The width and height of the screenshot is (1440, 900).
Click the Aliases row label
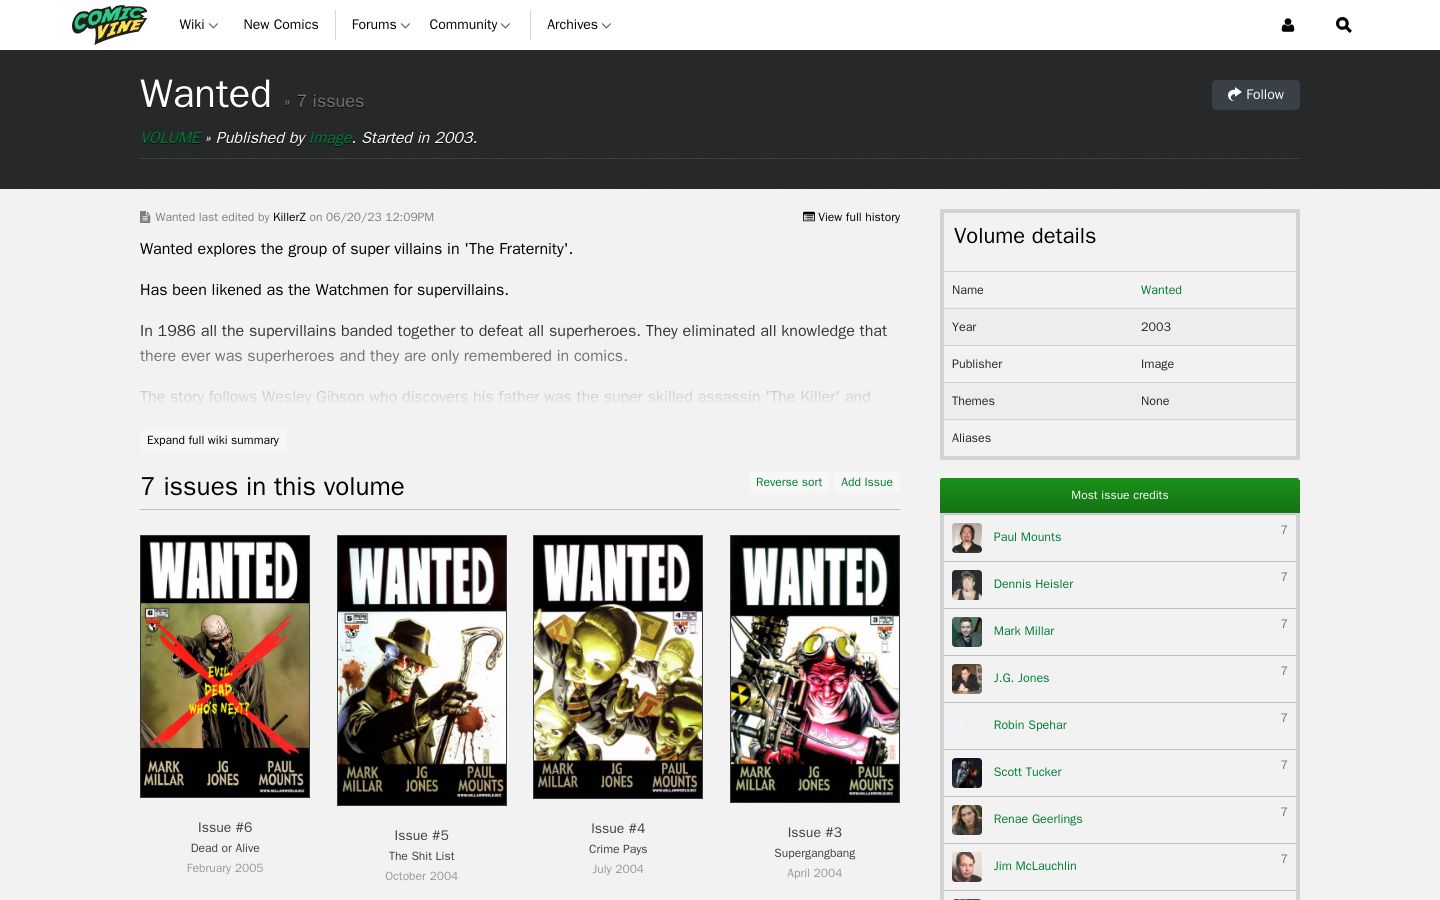[971, 438]
